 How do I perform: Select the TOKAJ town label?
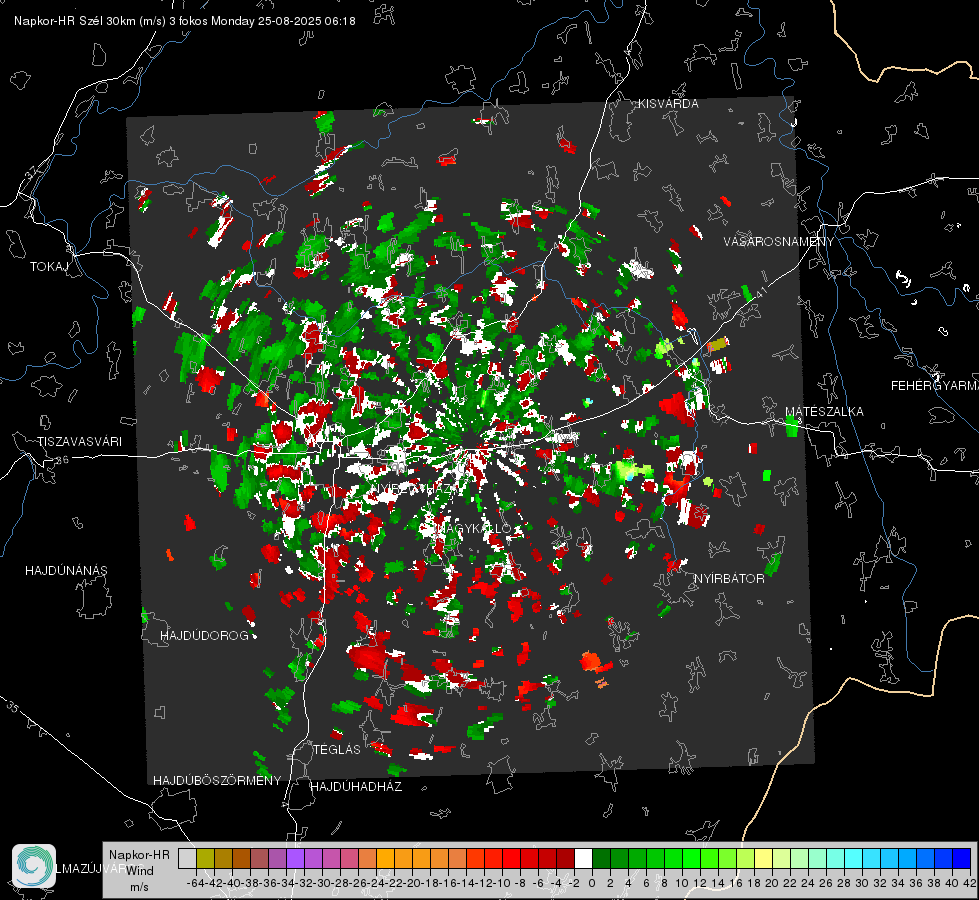(49, 267)
